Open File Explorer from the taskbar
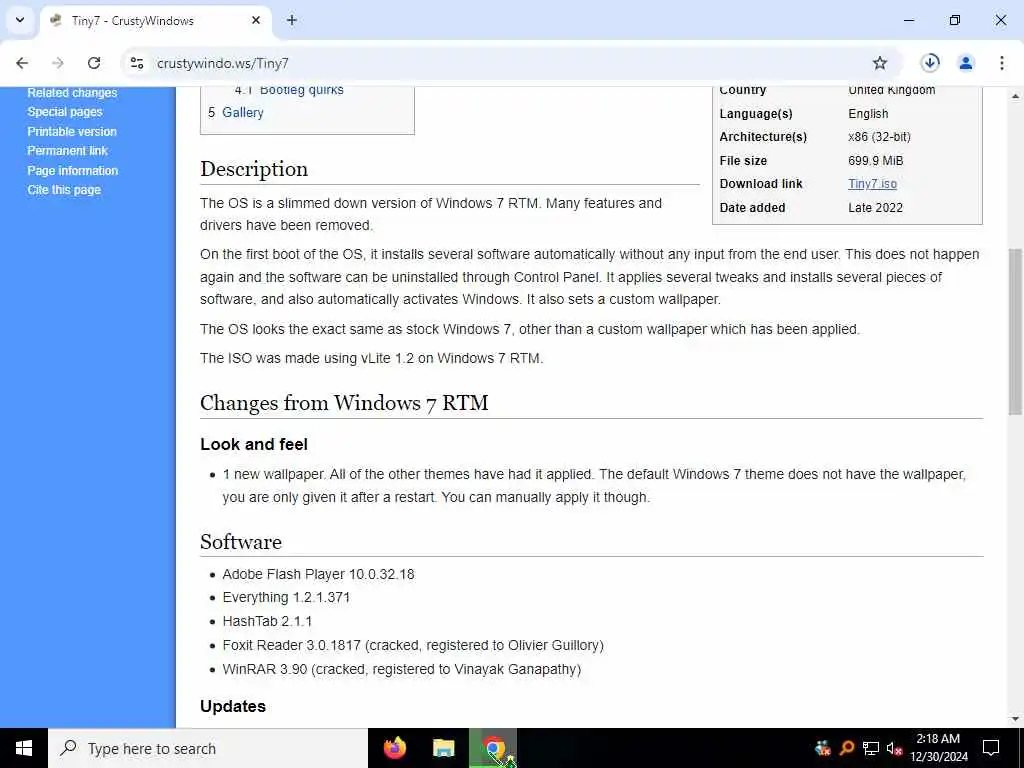This screenshot has width=1024, height=768. [443, 748]
